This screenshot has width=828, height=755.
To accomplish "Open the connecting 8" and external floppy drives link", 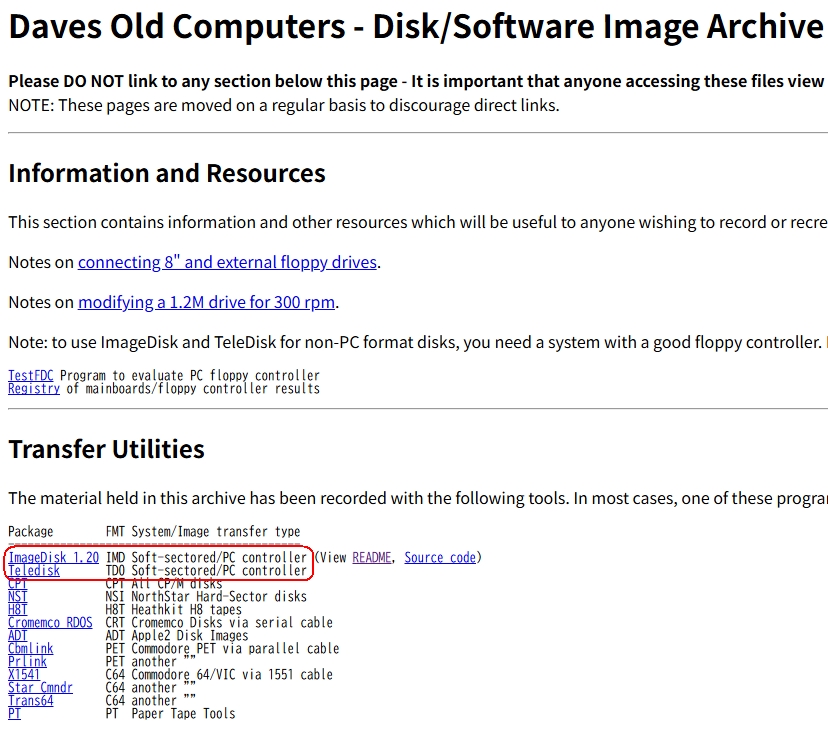I will pos(227,262).
